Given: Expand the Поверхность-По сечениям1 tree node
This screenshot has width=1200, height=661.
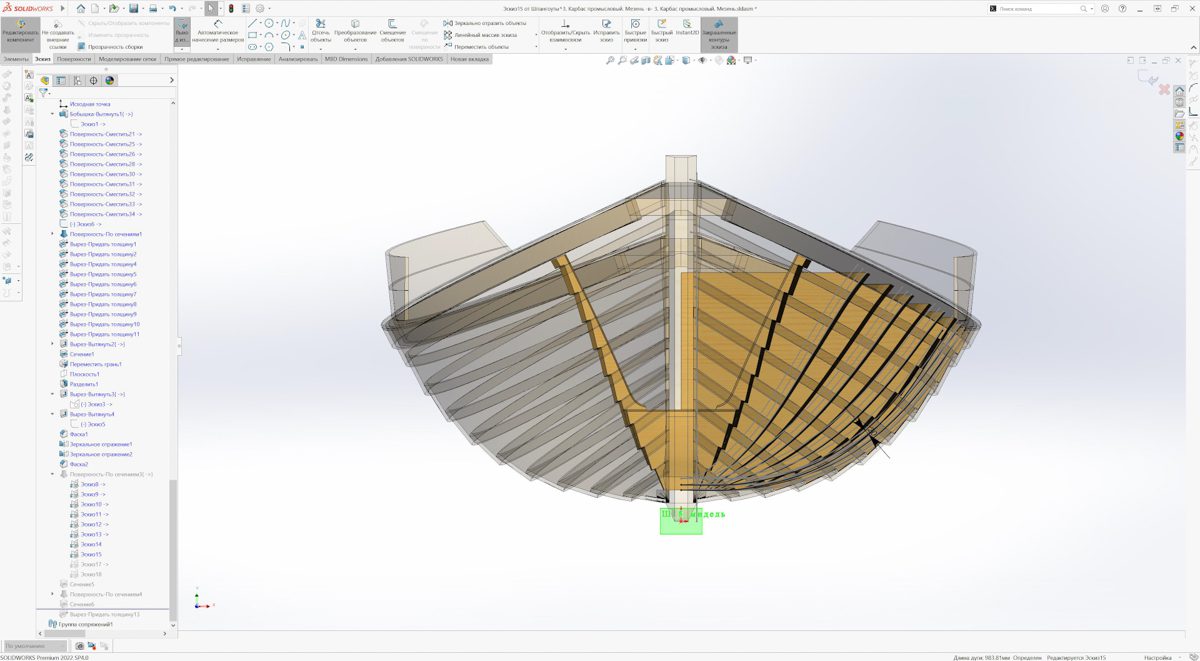Looking at the screenshot, I should 53,234.
